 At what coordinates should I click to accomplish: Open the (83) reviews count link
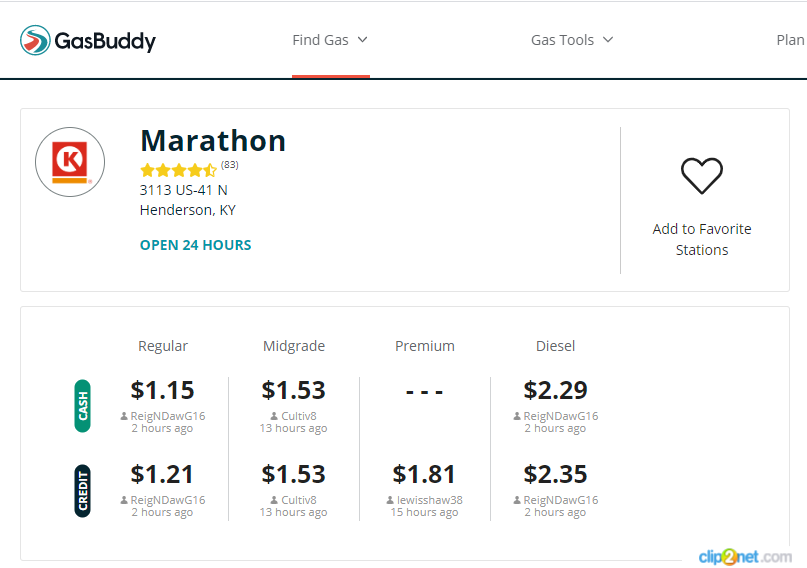tap(230, 165)
